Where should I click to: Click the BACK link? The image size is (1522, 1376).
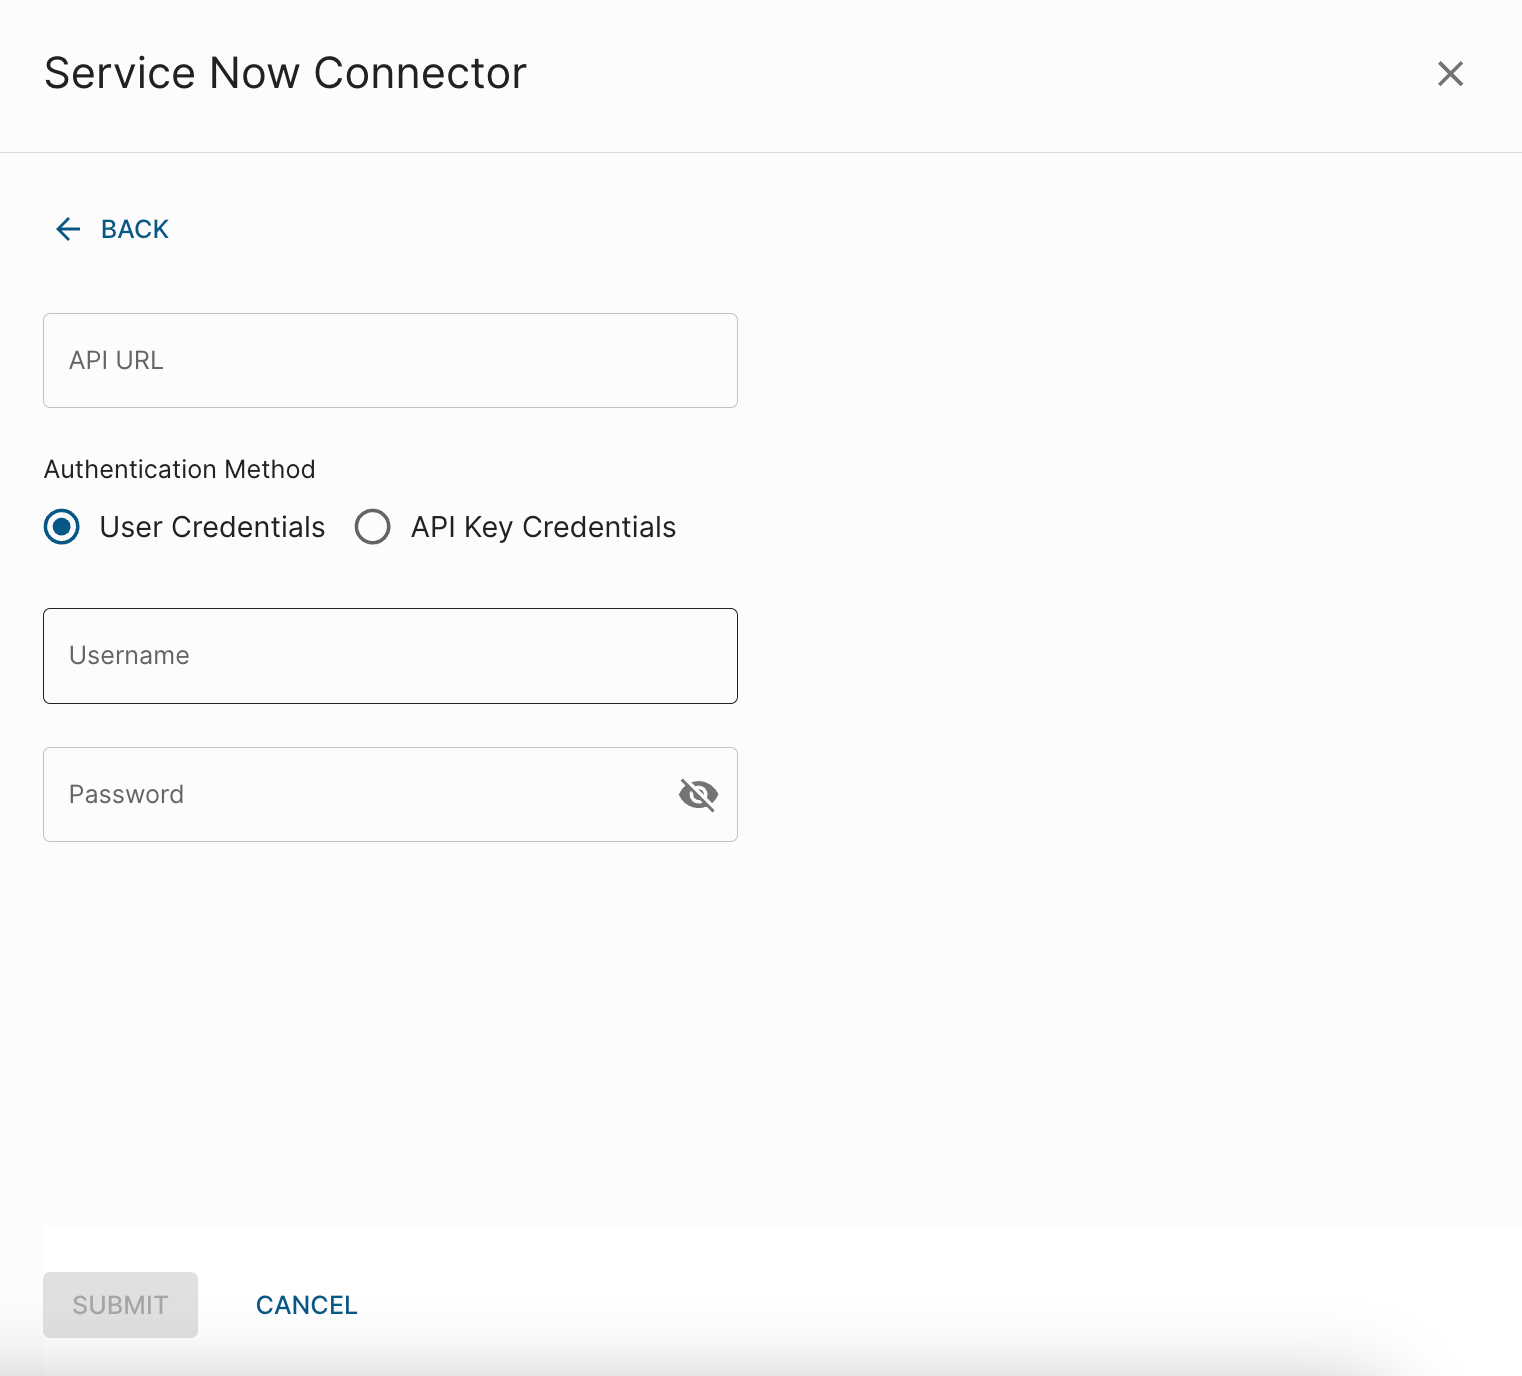tap(134, 229)
